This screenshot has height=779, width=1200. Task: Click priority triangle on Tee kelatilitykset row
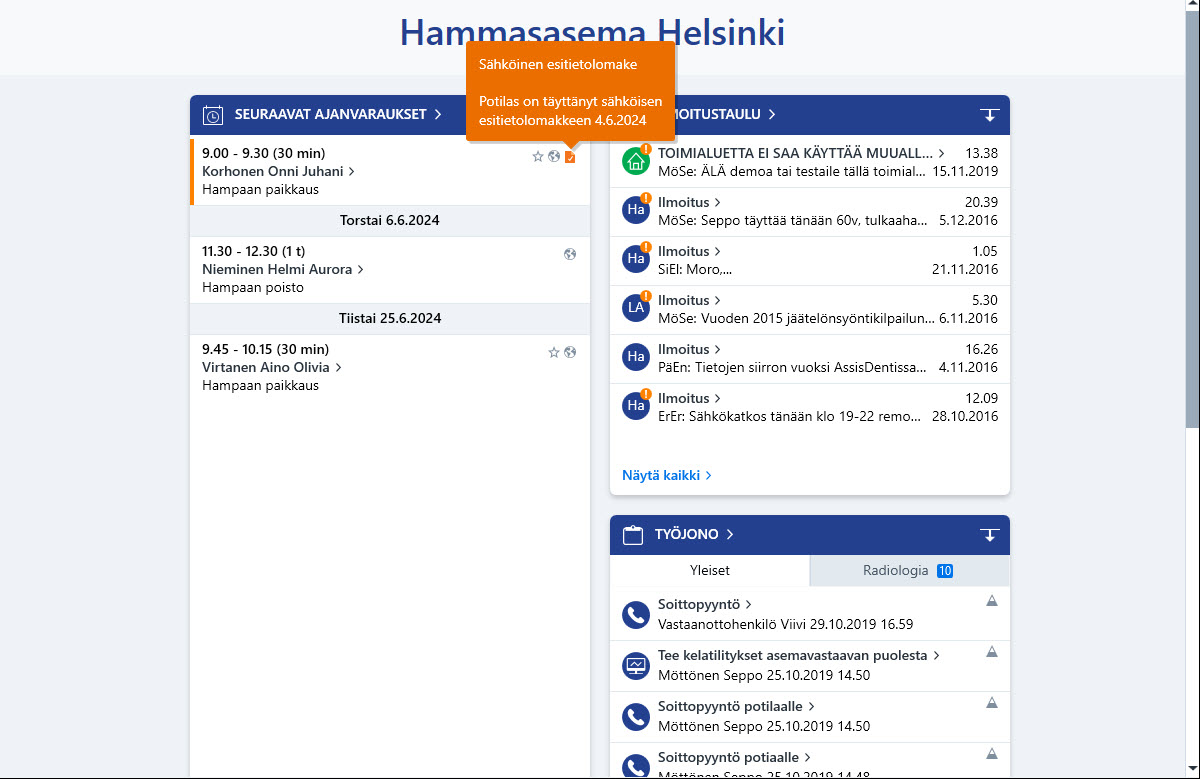[992, 652]
